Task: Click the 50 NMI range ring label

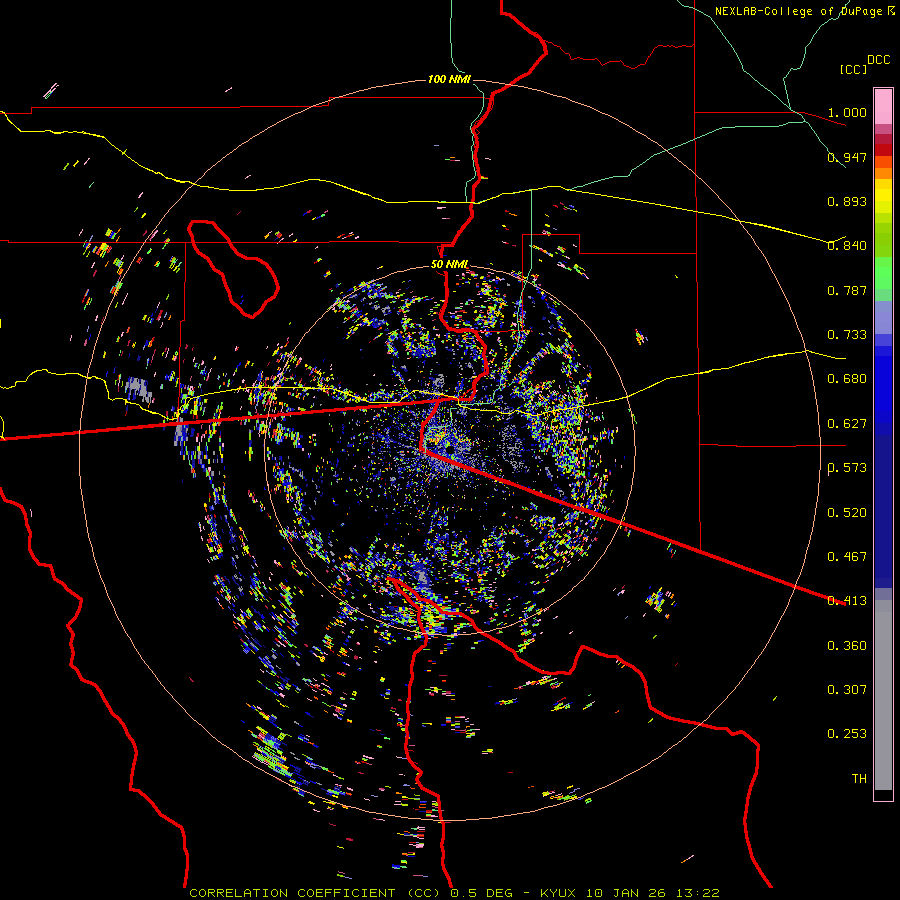Action: coord(450,265)
